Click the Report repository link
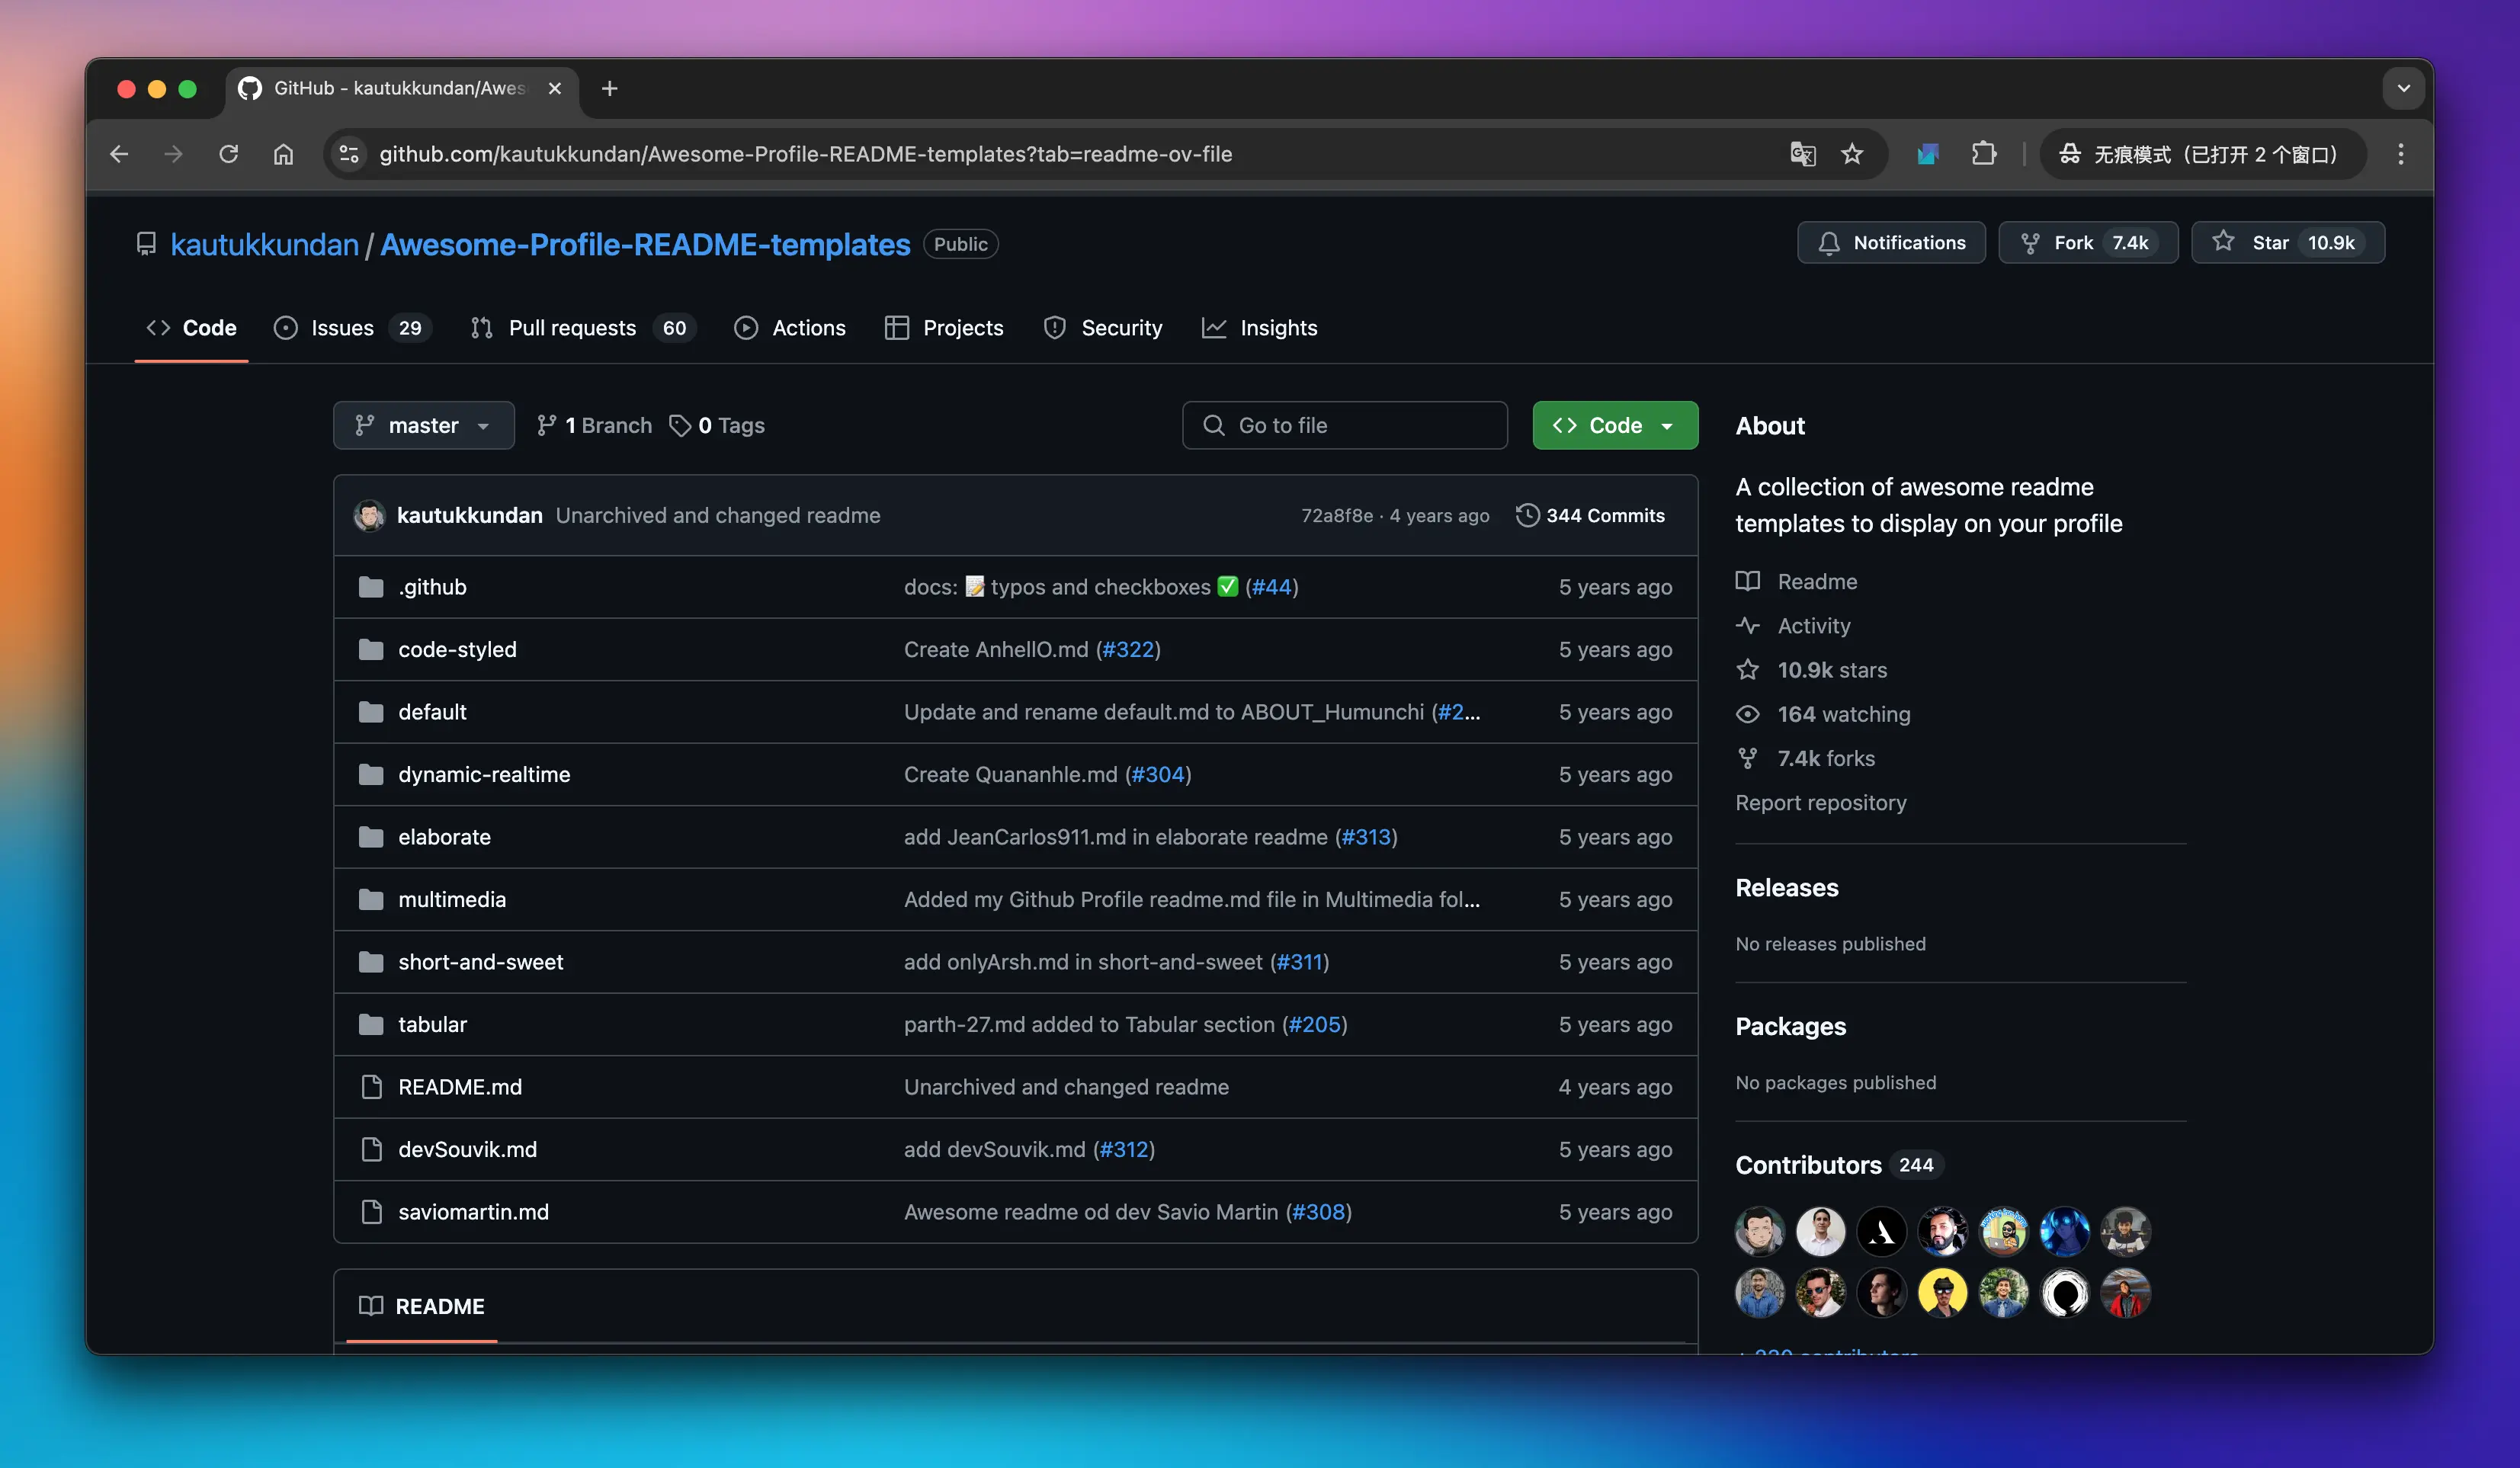The width and height of the screenshot is (2520, 1468). (1820, 802)
